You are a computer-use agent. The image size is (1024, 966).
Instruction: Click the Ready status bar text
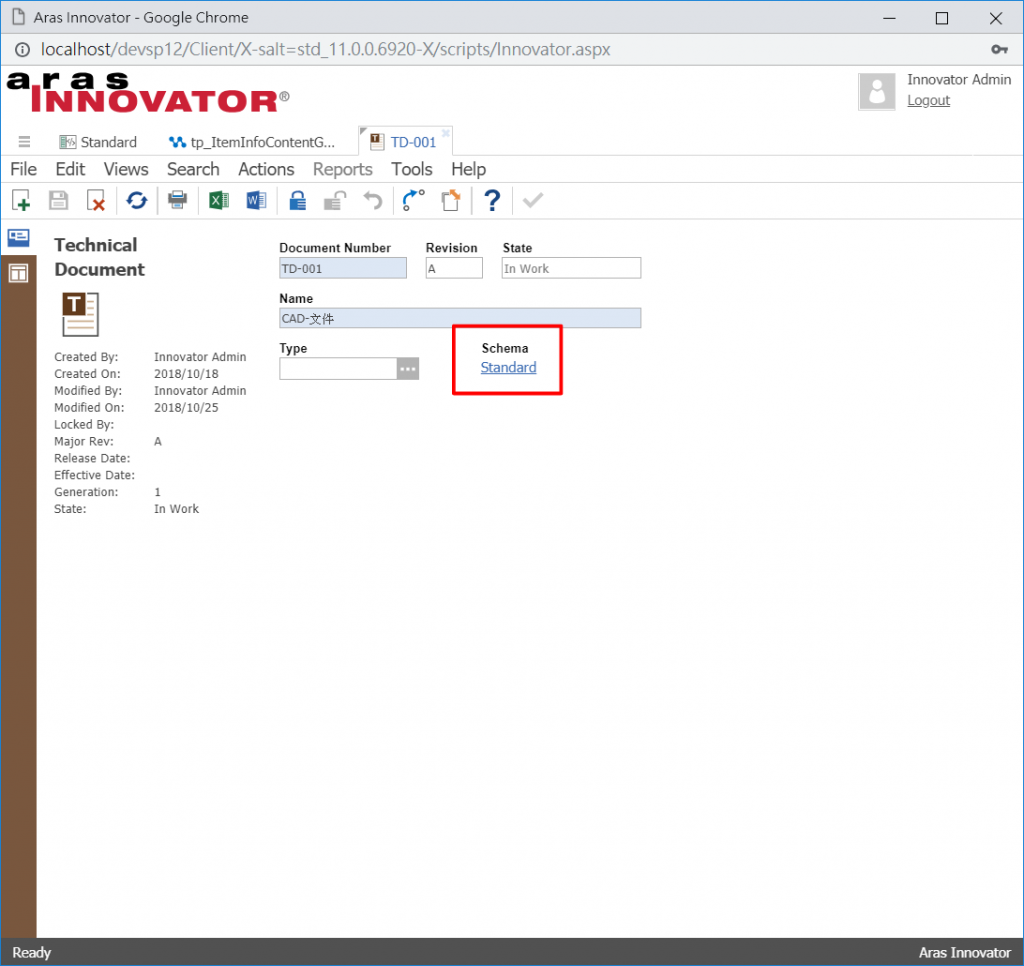(31, 952)
